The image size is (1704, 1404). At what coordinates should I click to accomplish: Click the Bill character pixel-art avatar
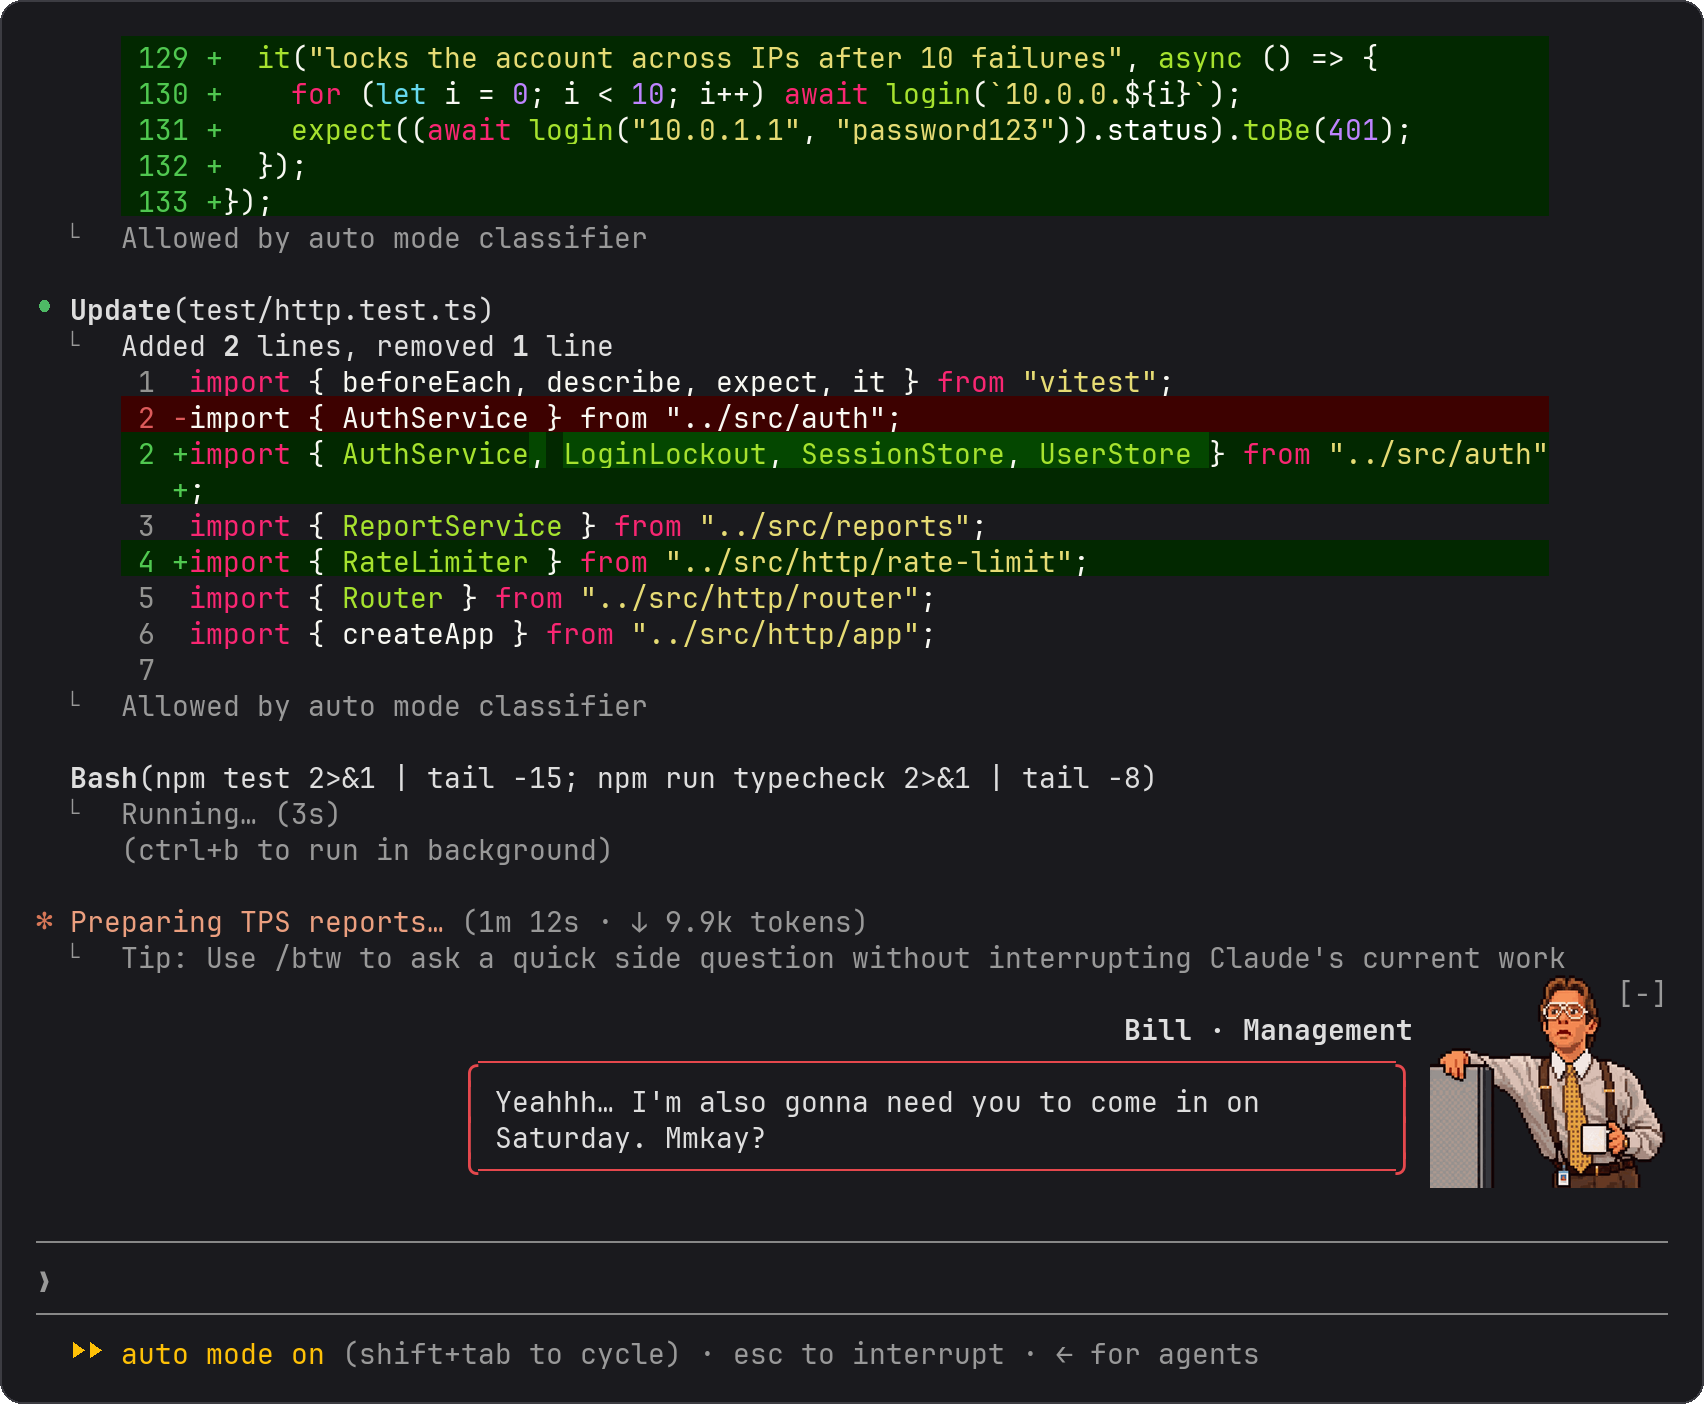pos(1546,1083)
